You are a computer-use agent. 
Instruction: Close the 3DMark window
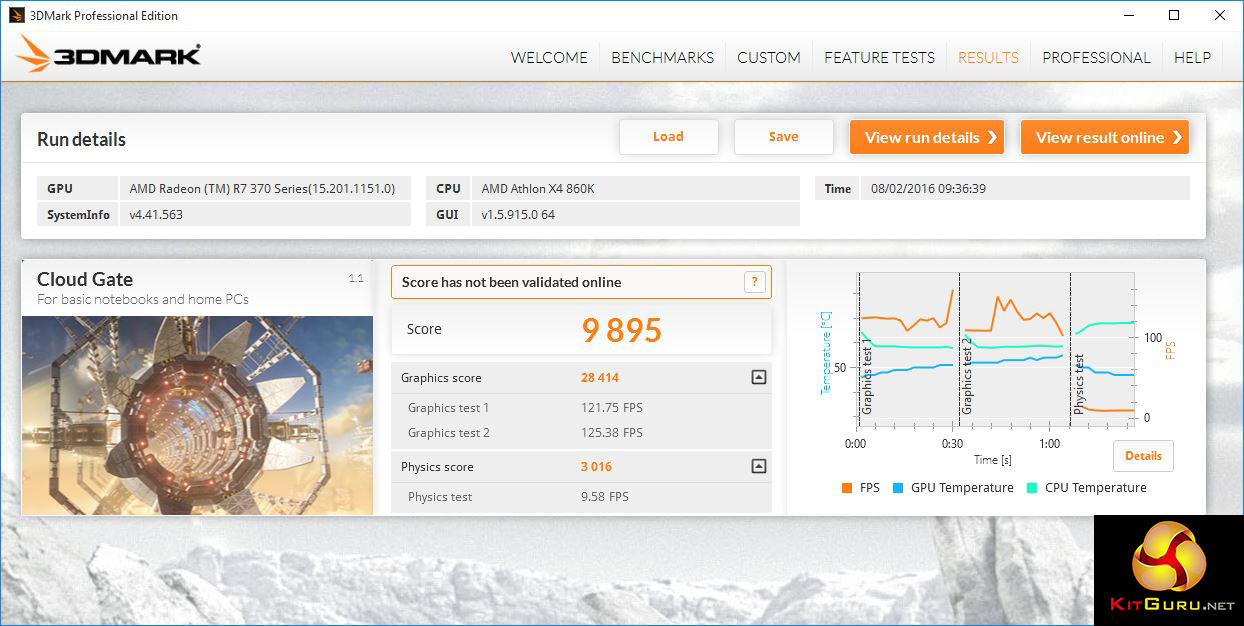coord(1220,15)
